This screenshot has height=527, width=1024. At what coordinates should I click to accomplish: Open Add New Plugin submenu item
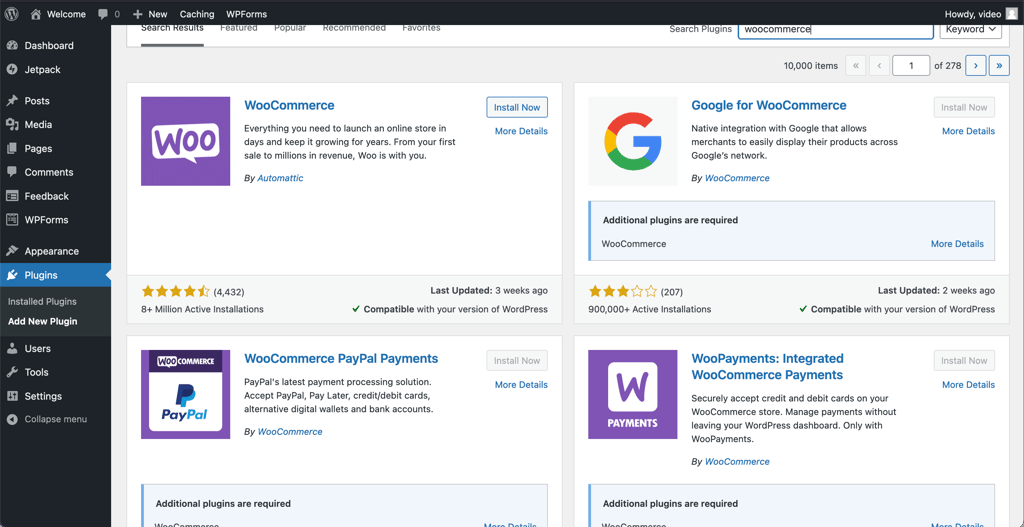(42, 321)
